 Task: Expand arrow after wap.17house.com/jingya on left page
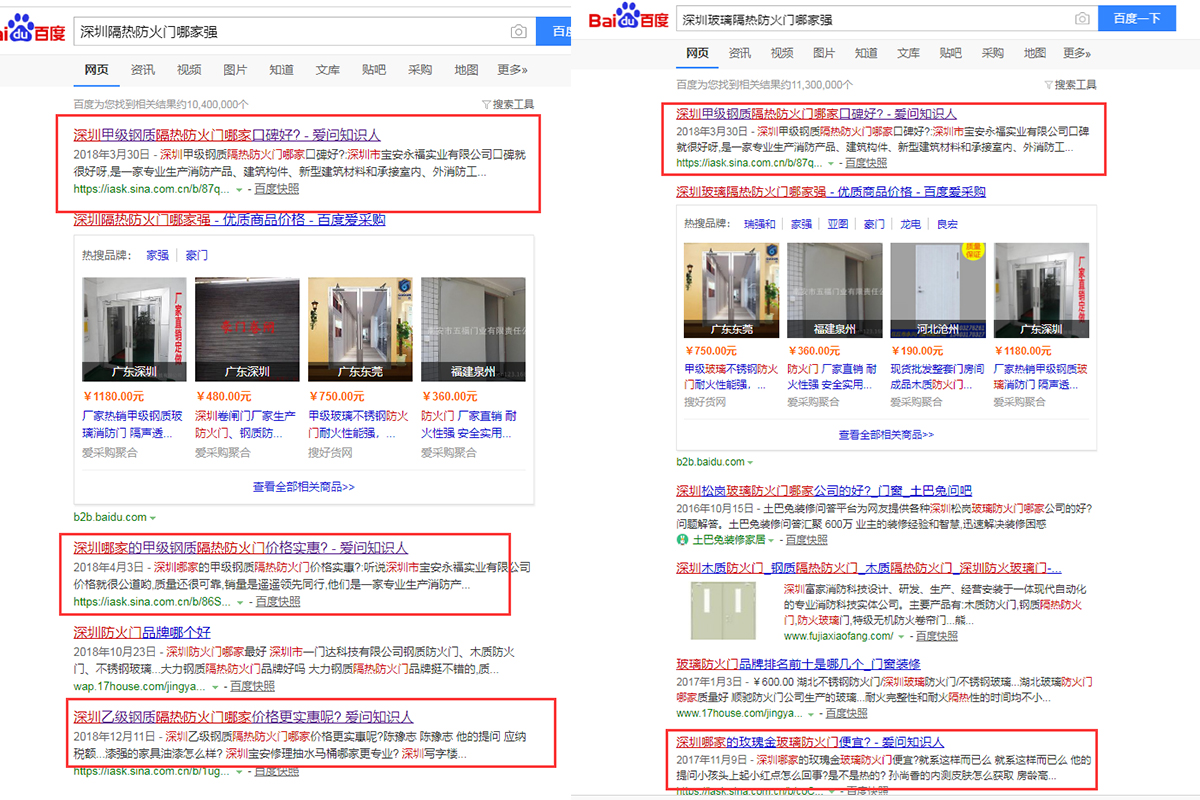[215, 688]
